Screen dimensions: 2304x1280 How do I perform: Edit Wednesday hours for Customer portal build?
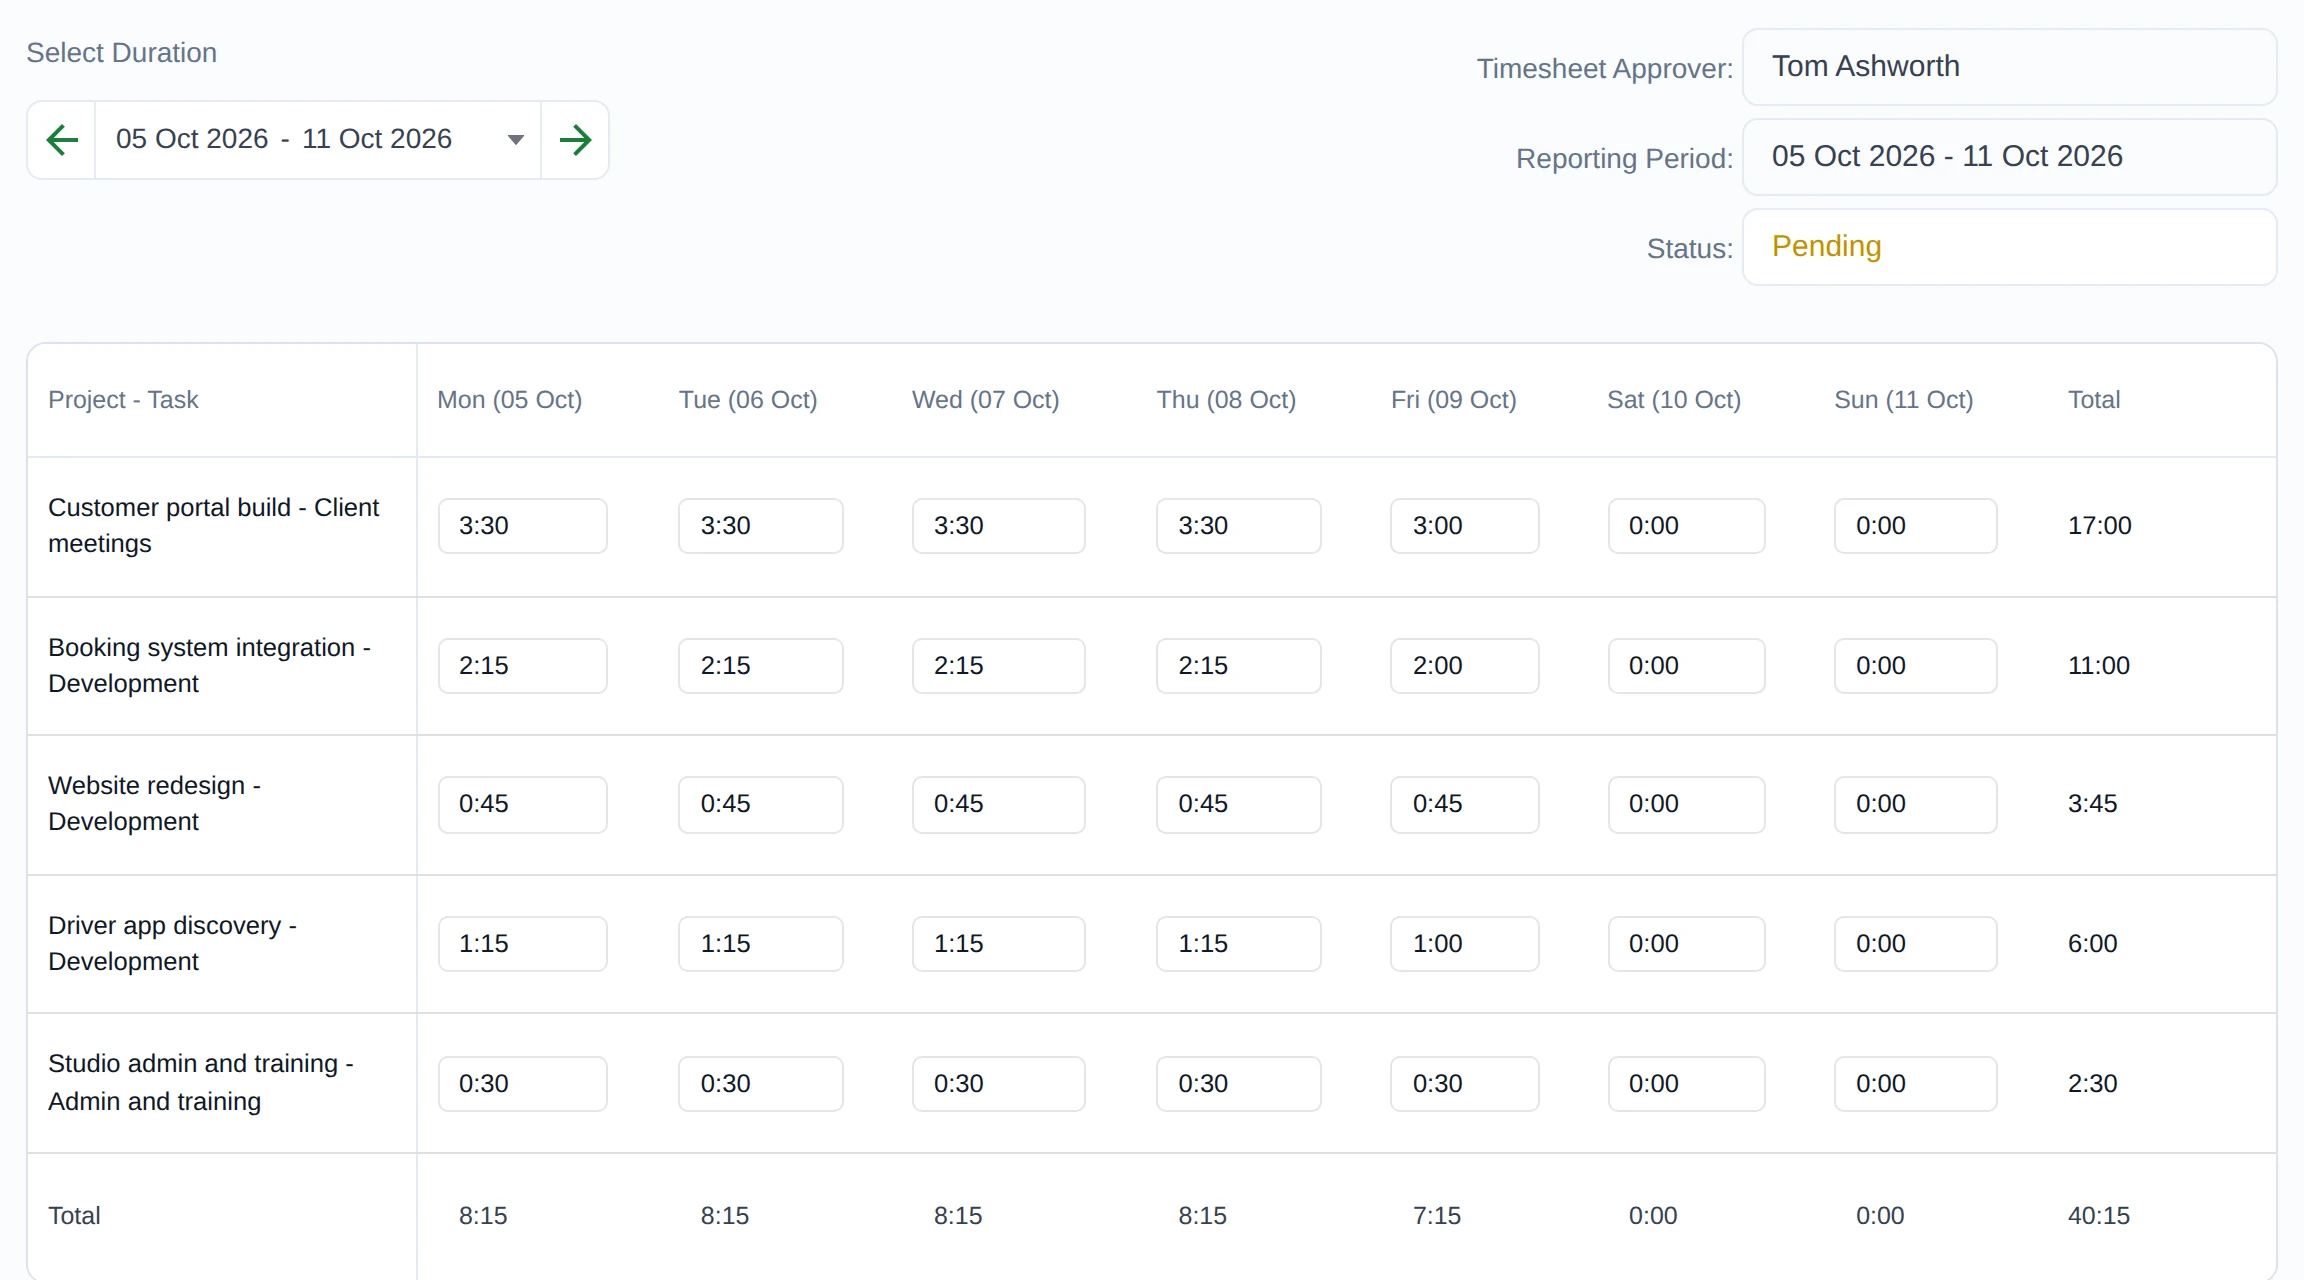click(x=999, y=526)
